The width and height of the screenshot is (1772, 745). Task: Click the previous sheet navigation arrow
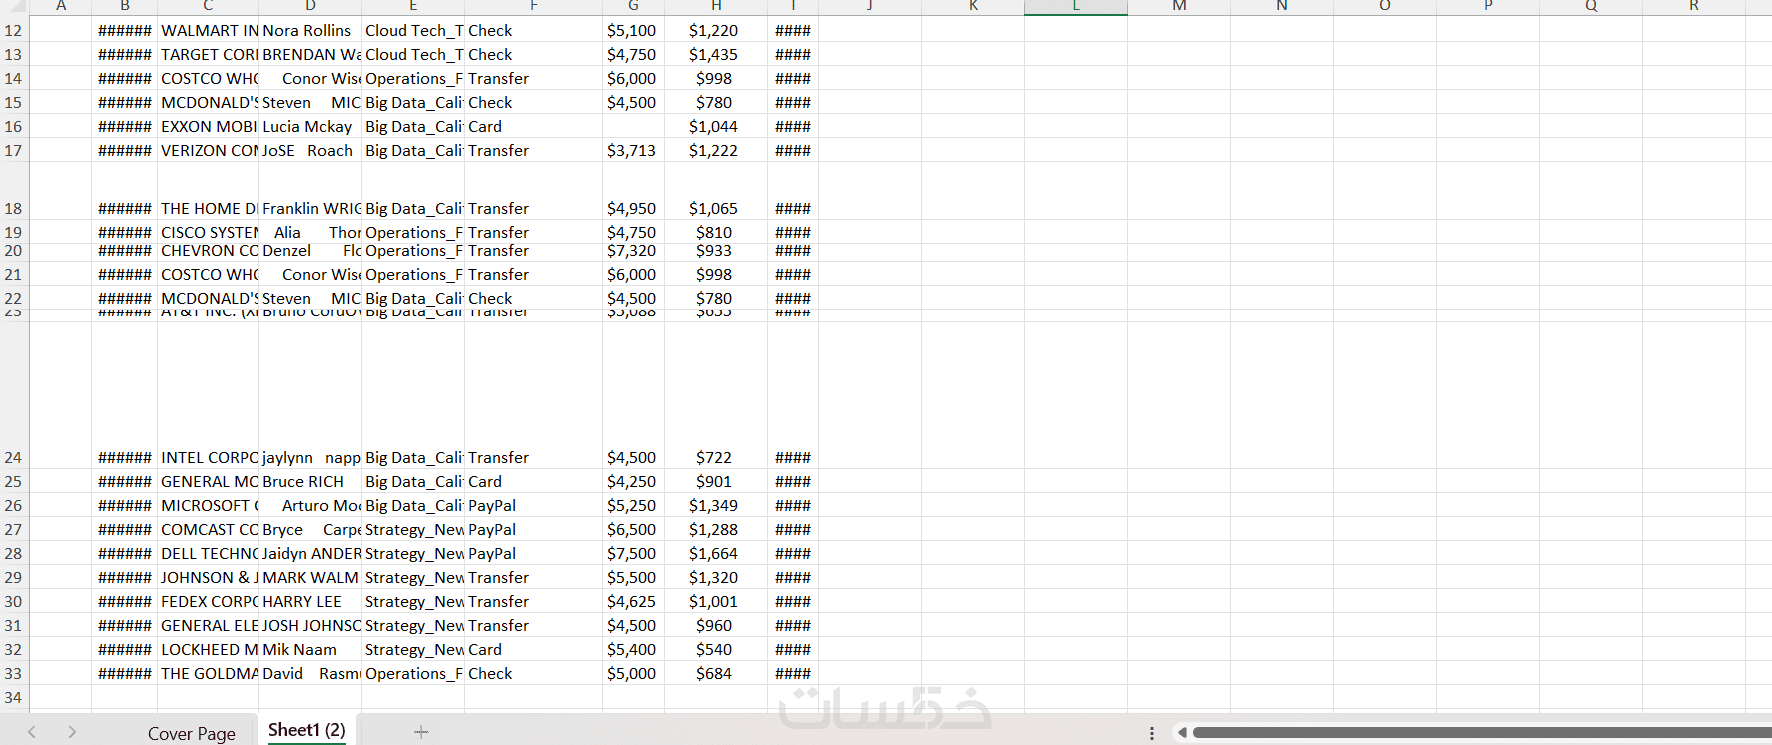point(32,732)
